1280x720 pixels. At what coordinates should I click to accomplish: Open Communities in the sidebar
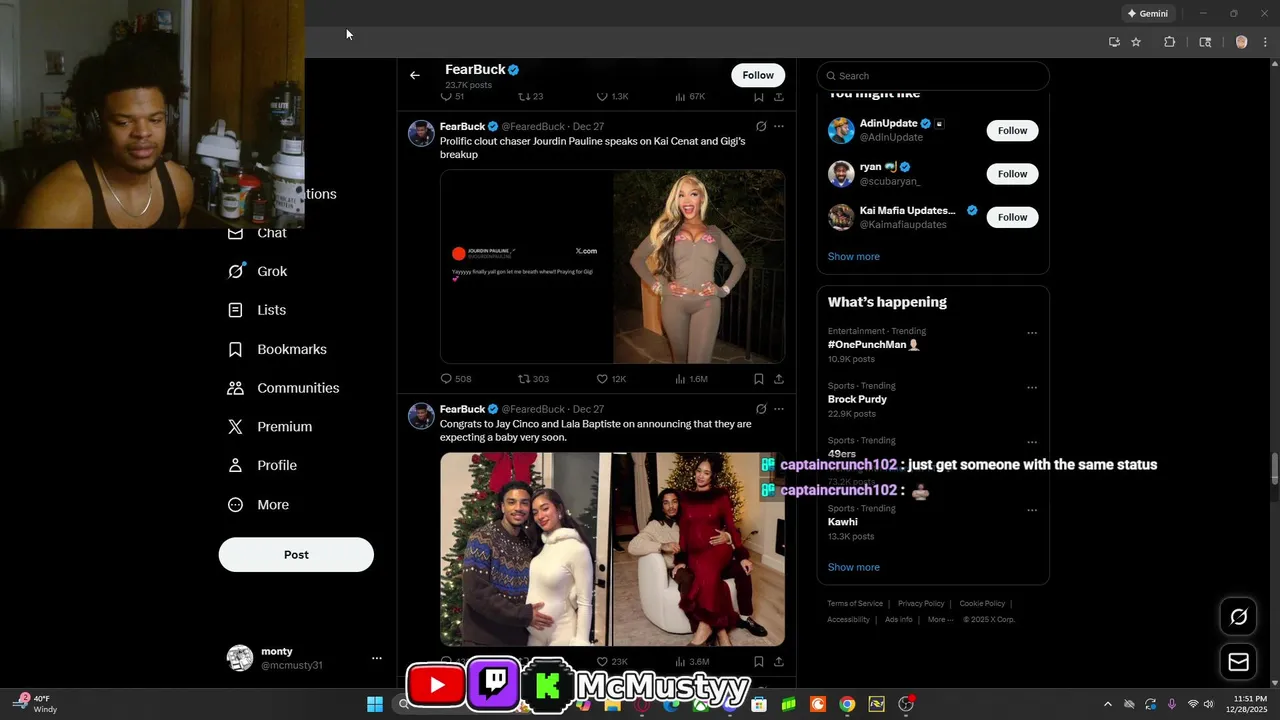point(284,388)
